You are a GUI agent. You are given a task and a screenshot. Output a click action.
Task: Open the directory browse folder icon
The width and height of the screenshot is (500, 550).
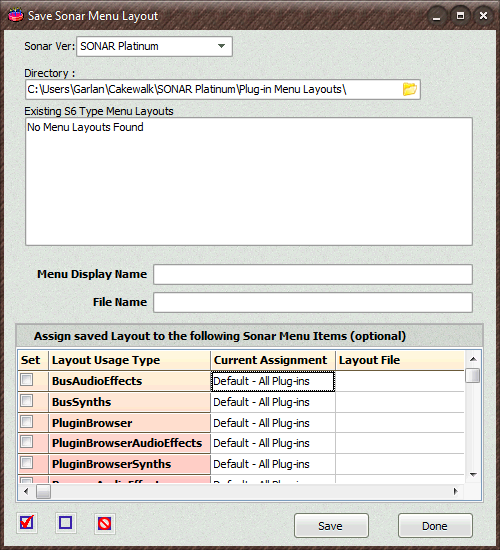[x=409, y=89]
